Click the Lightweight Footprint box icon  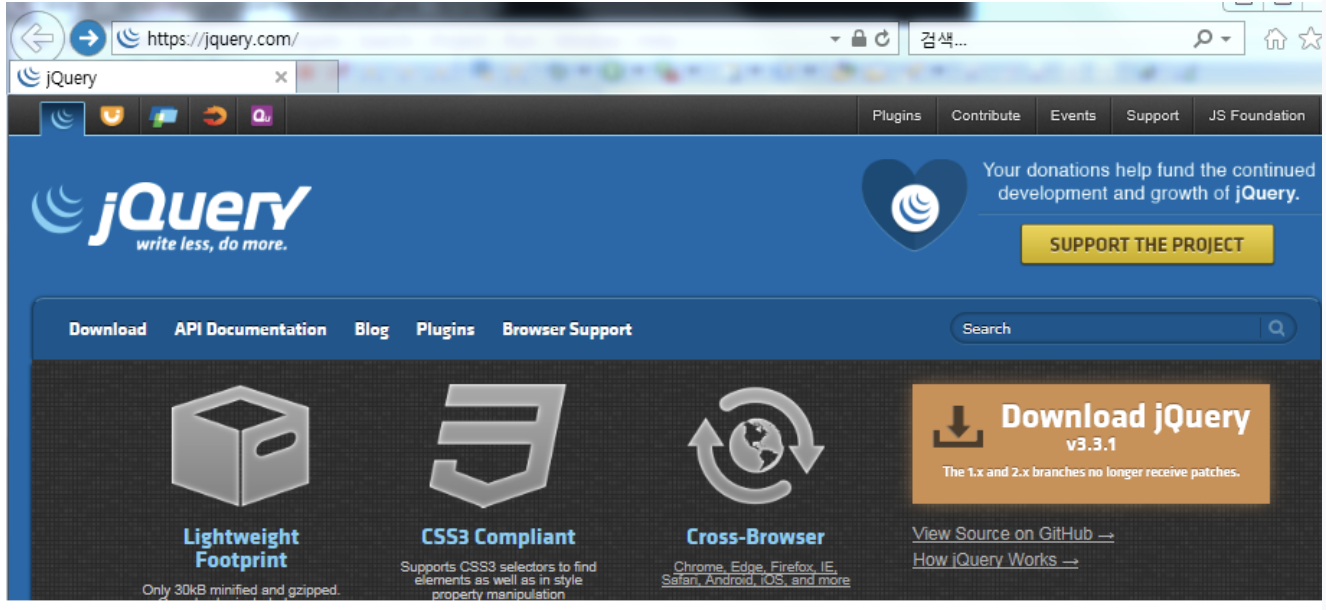pyautogui.click(x=240, y=445)
